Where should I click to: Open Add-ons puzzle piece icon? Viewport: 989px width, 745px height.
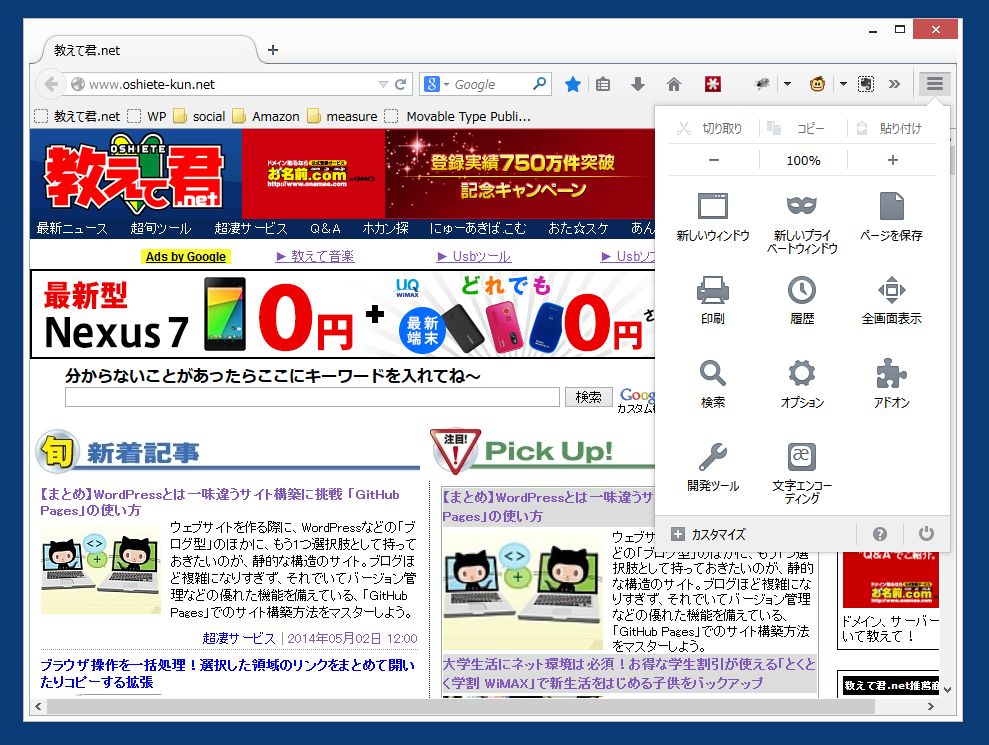891,384
